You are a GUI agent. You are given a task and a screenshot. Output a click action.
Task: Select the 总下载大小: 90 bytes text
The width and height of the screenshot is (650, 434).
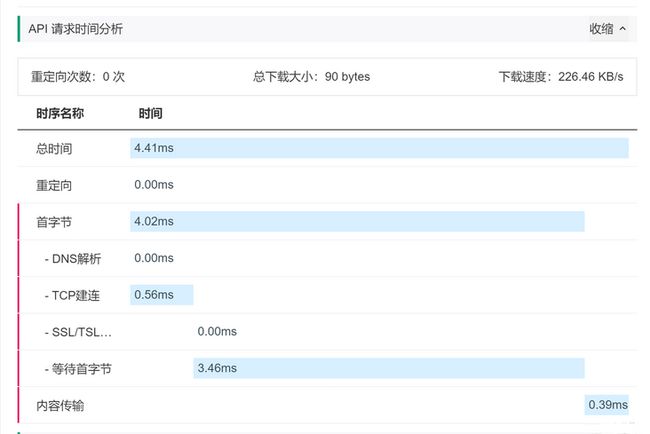[311, 77]
